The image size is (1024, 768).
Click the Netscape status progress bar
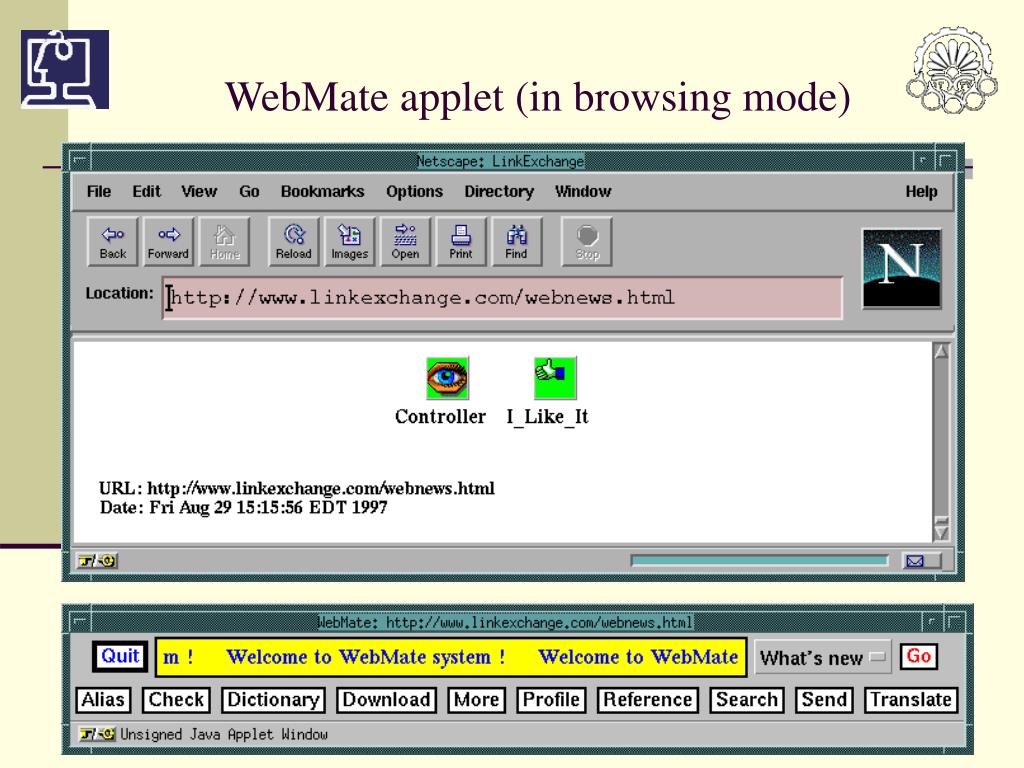(x=760, y=560)
